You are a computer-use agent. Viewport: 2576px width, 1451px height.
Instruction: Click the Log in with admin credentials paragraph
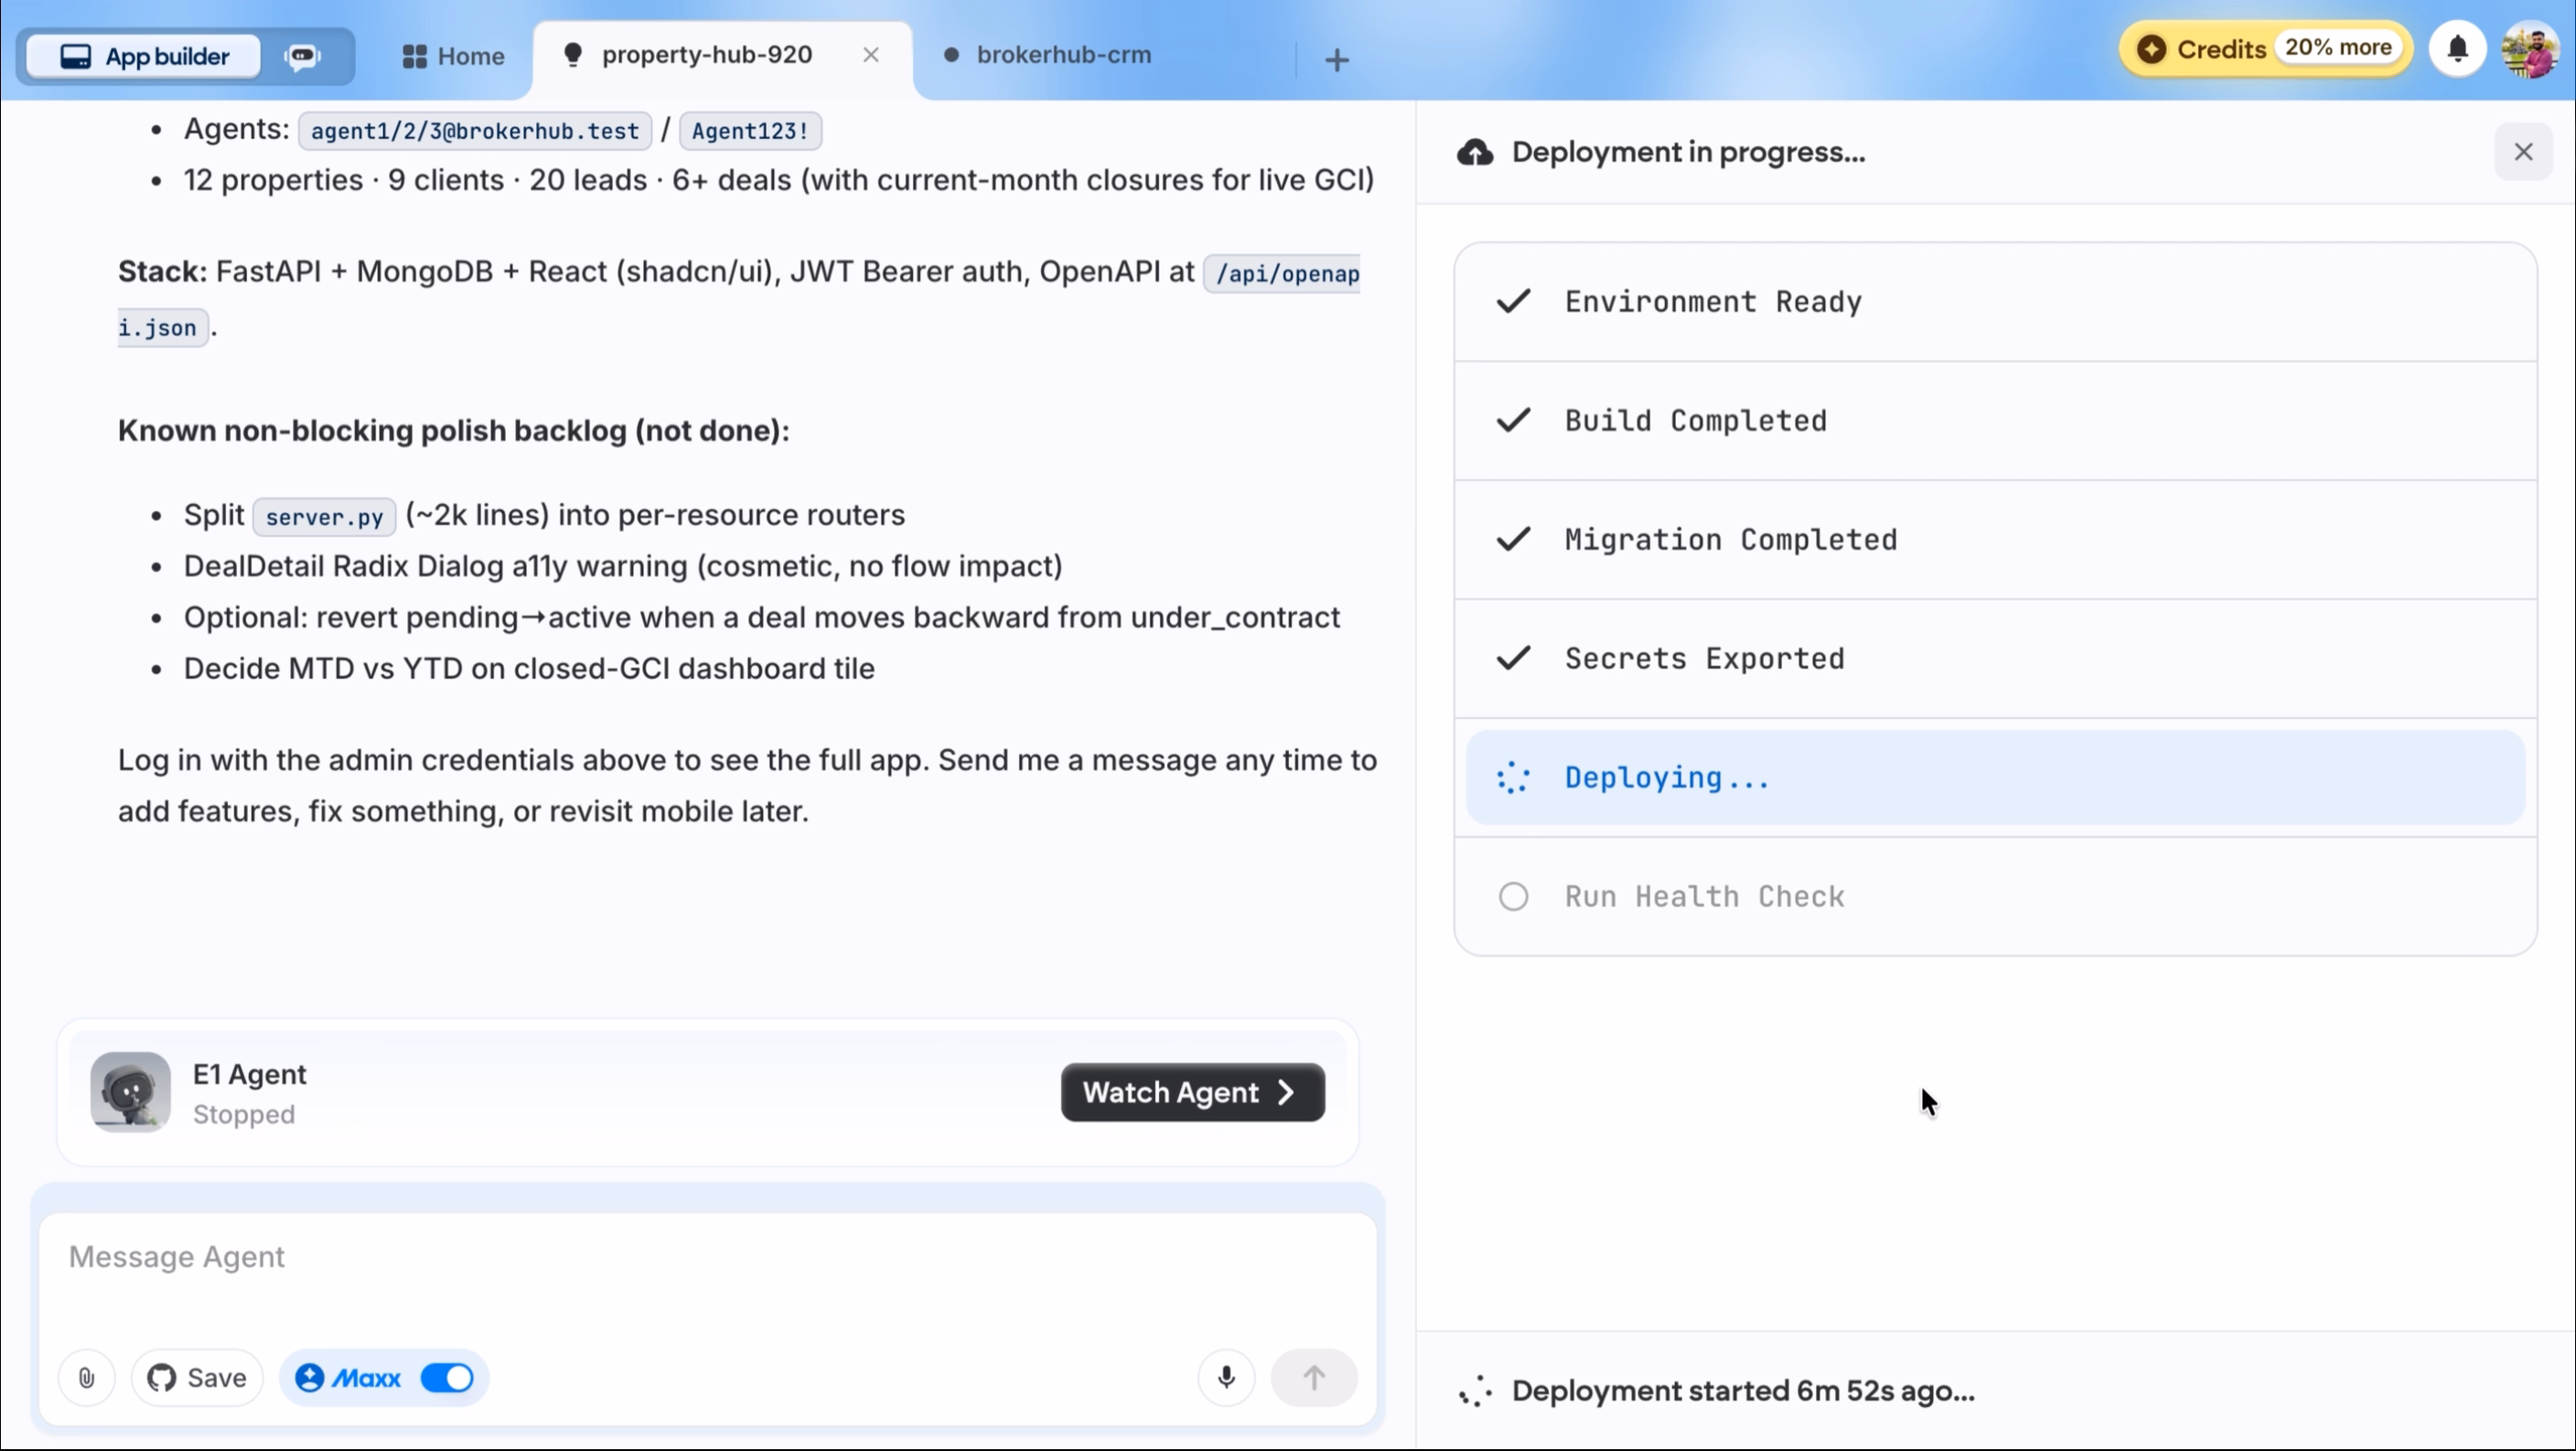point(748,786)
